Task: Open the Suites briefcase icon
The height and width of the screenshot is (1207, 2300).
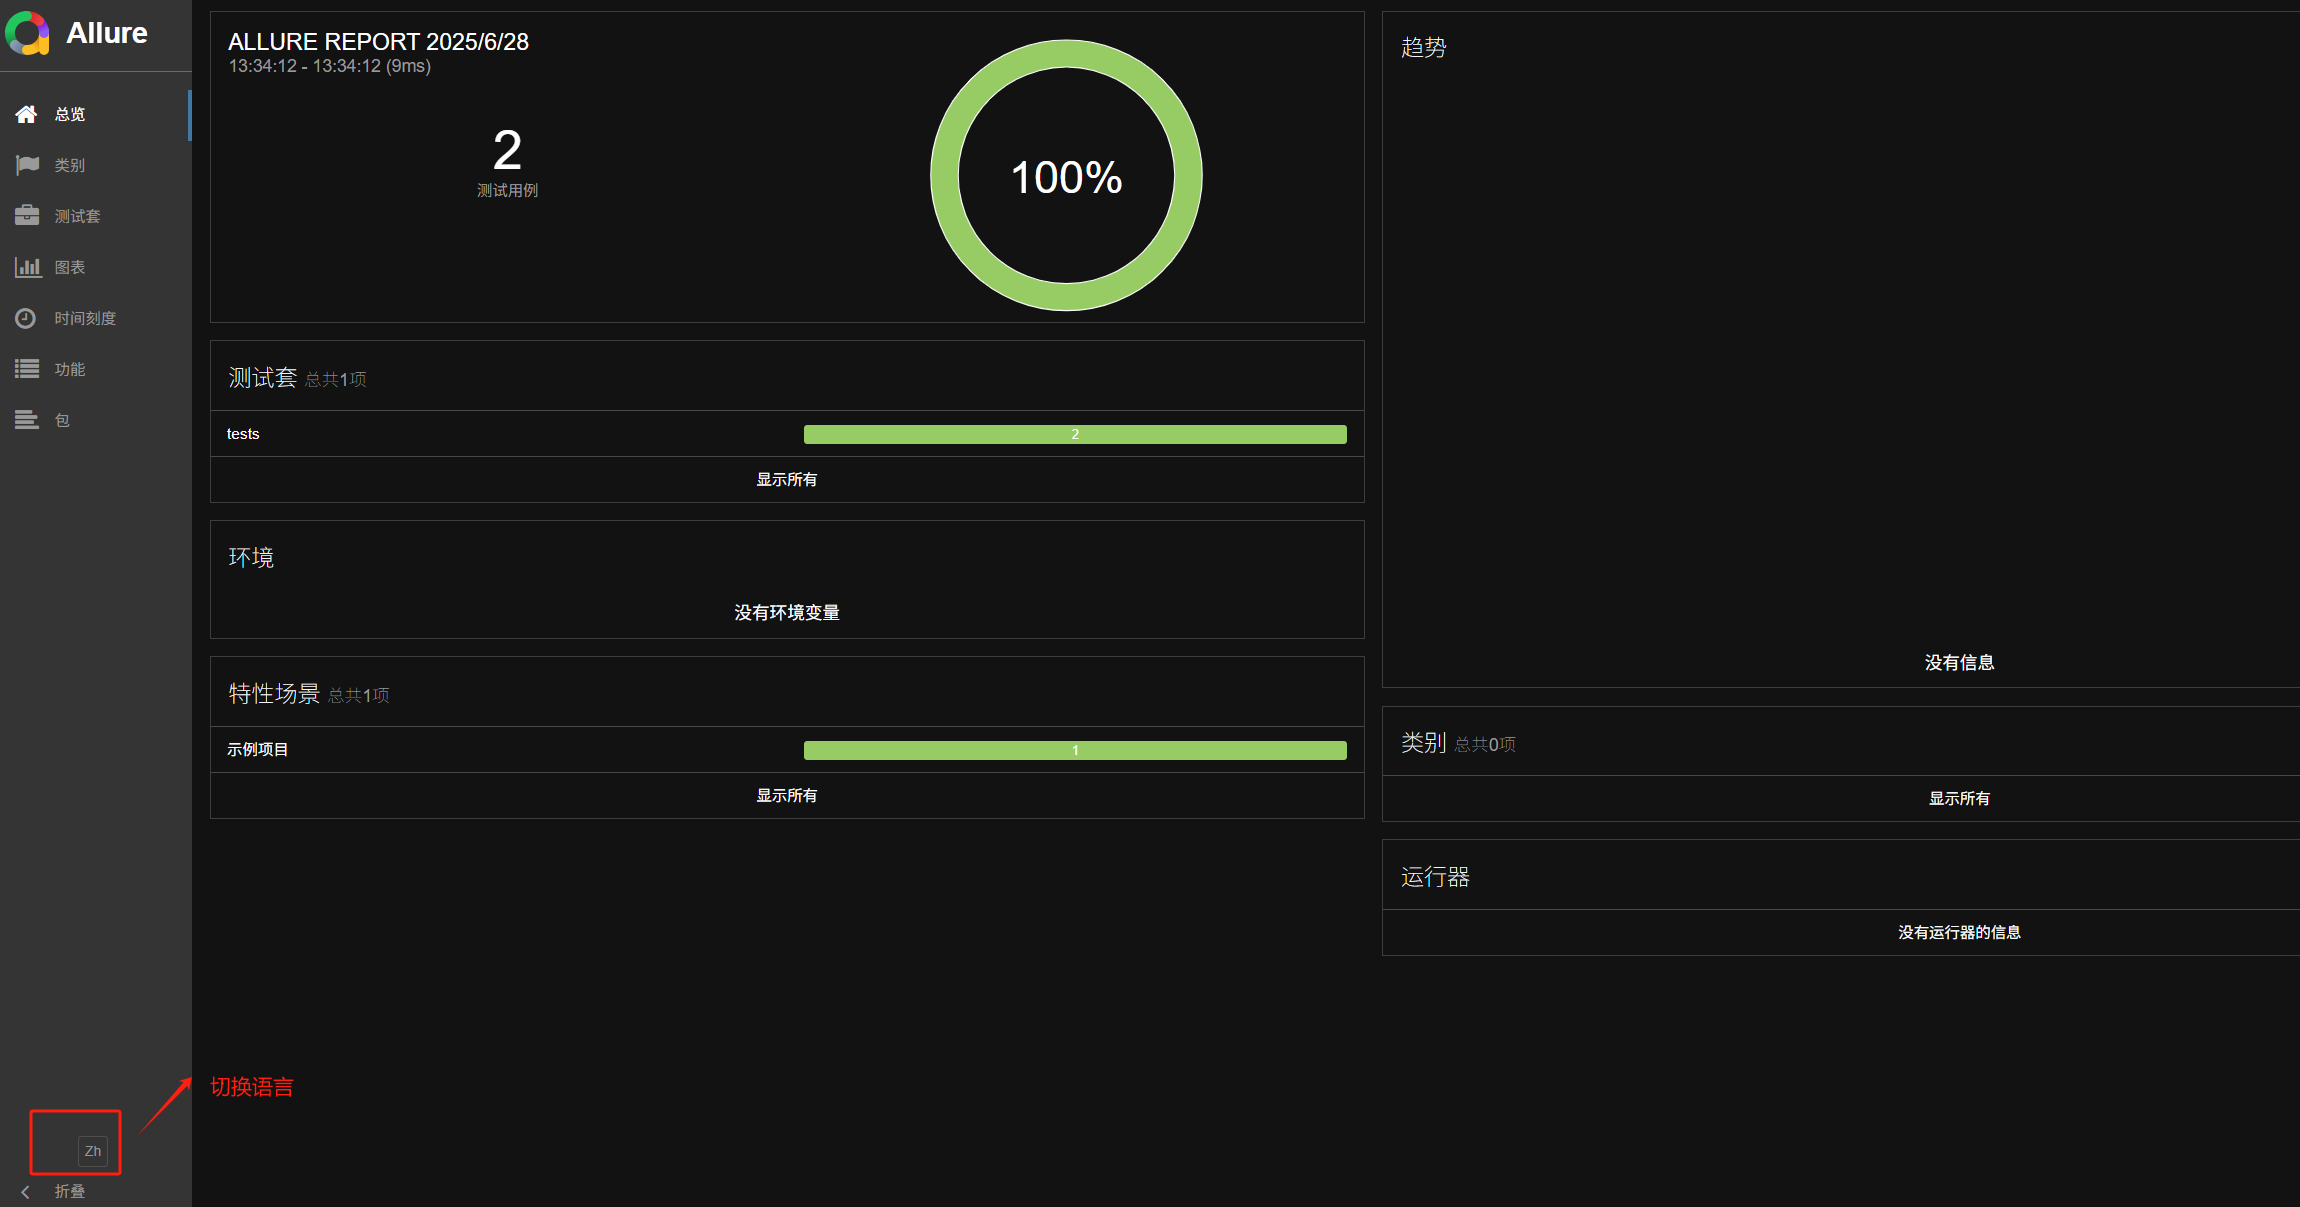Action: pyautogui.click(x=27, y=216)
